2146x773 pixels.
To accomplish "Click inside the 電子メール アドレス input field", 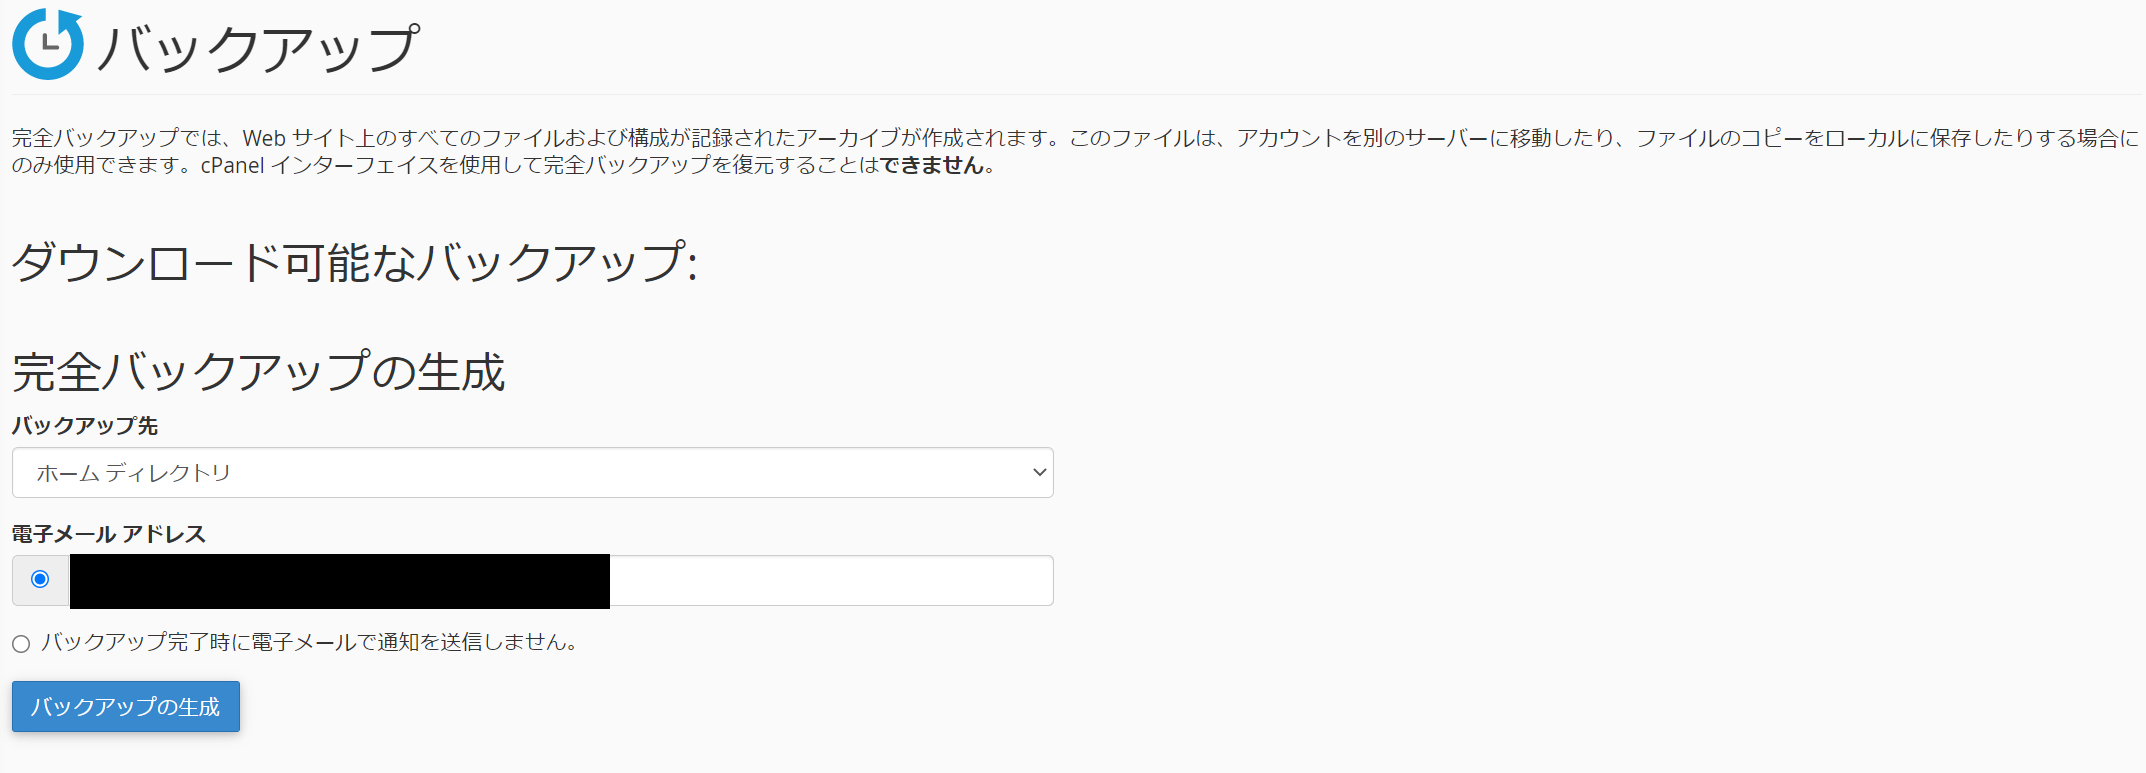I will click(x=830, y=580).
